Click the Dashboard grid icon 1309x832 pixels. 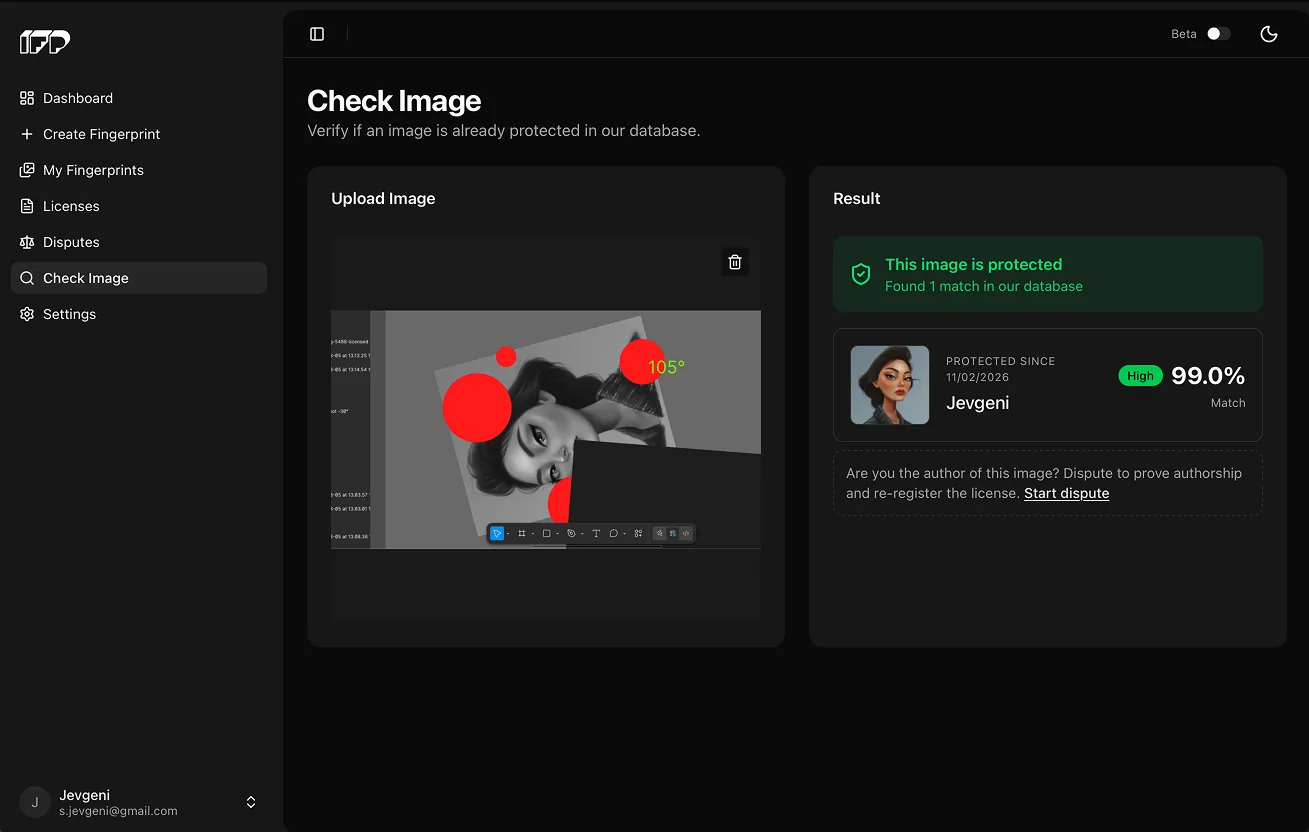click(27, 98)
